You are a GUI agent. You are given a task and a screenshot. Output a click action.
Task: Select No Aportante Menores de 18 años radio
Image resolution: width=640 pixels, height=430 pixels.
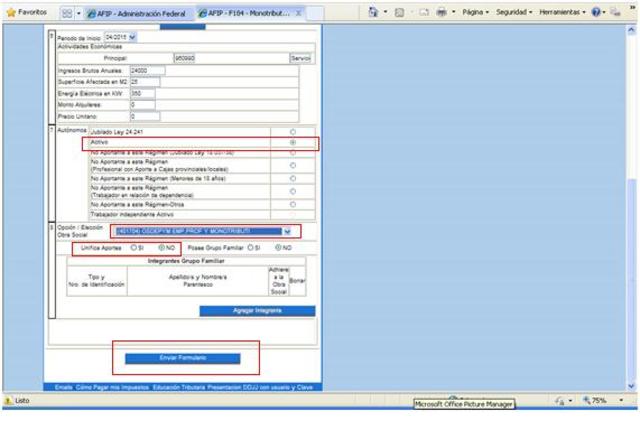tap(293, 178)
